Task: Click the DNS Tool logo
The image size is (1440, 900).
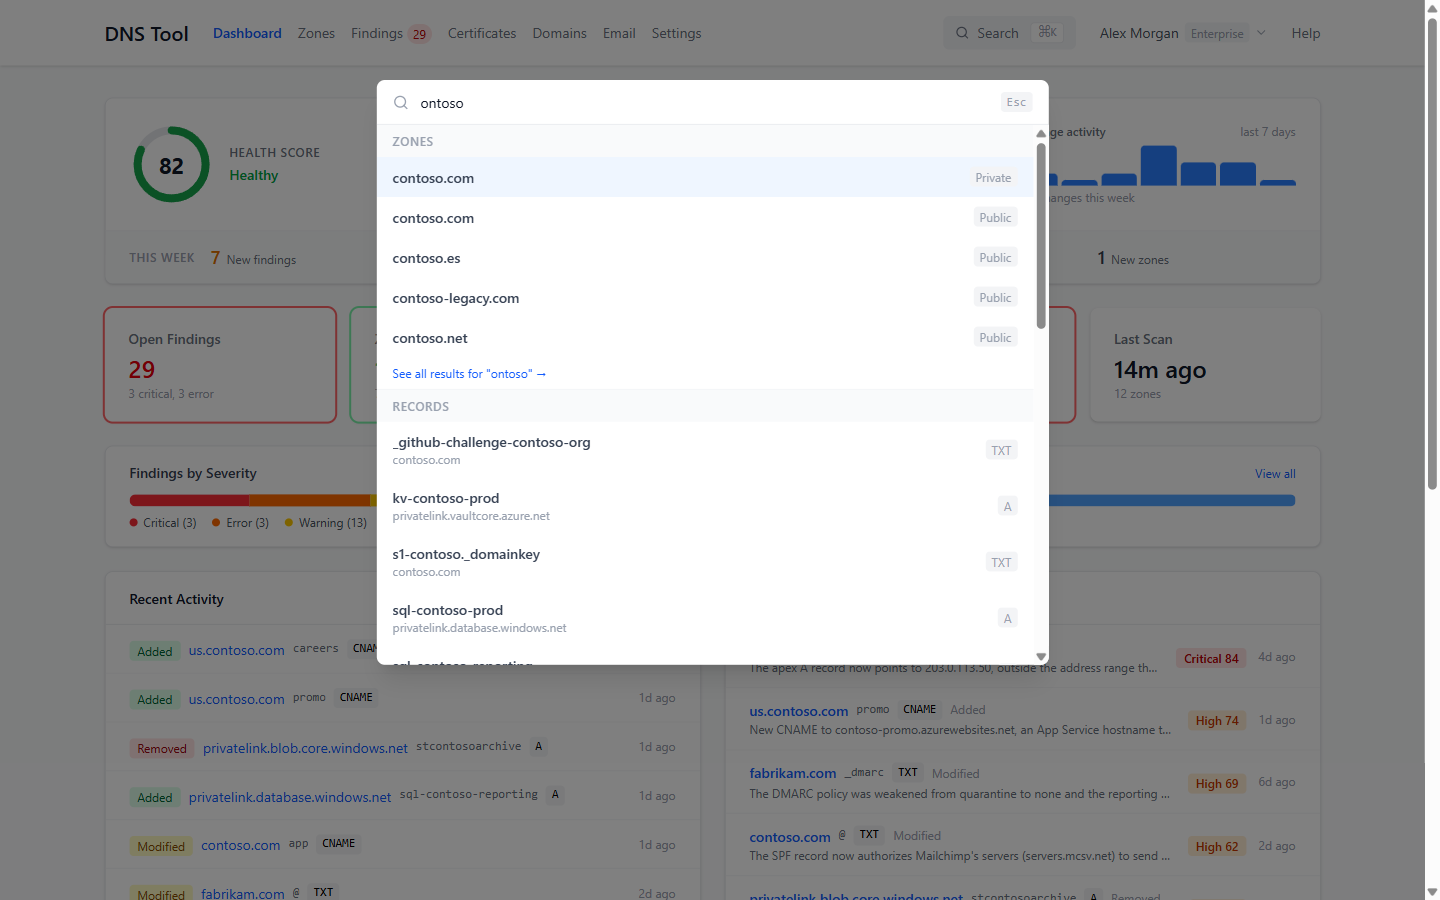Action: pos(147,33)
